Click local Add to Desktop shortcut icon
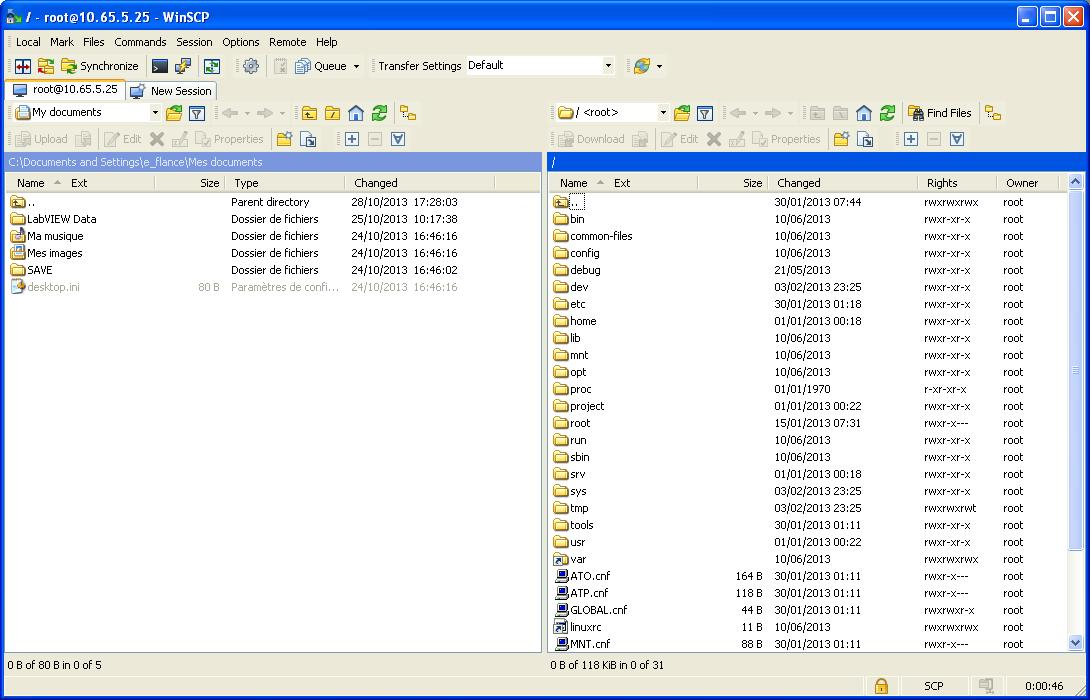The height and width of the screenshot is (700, 1090). click(308, 139)
